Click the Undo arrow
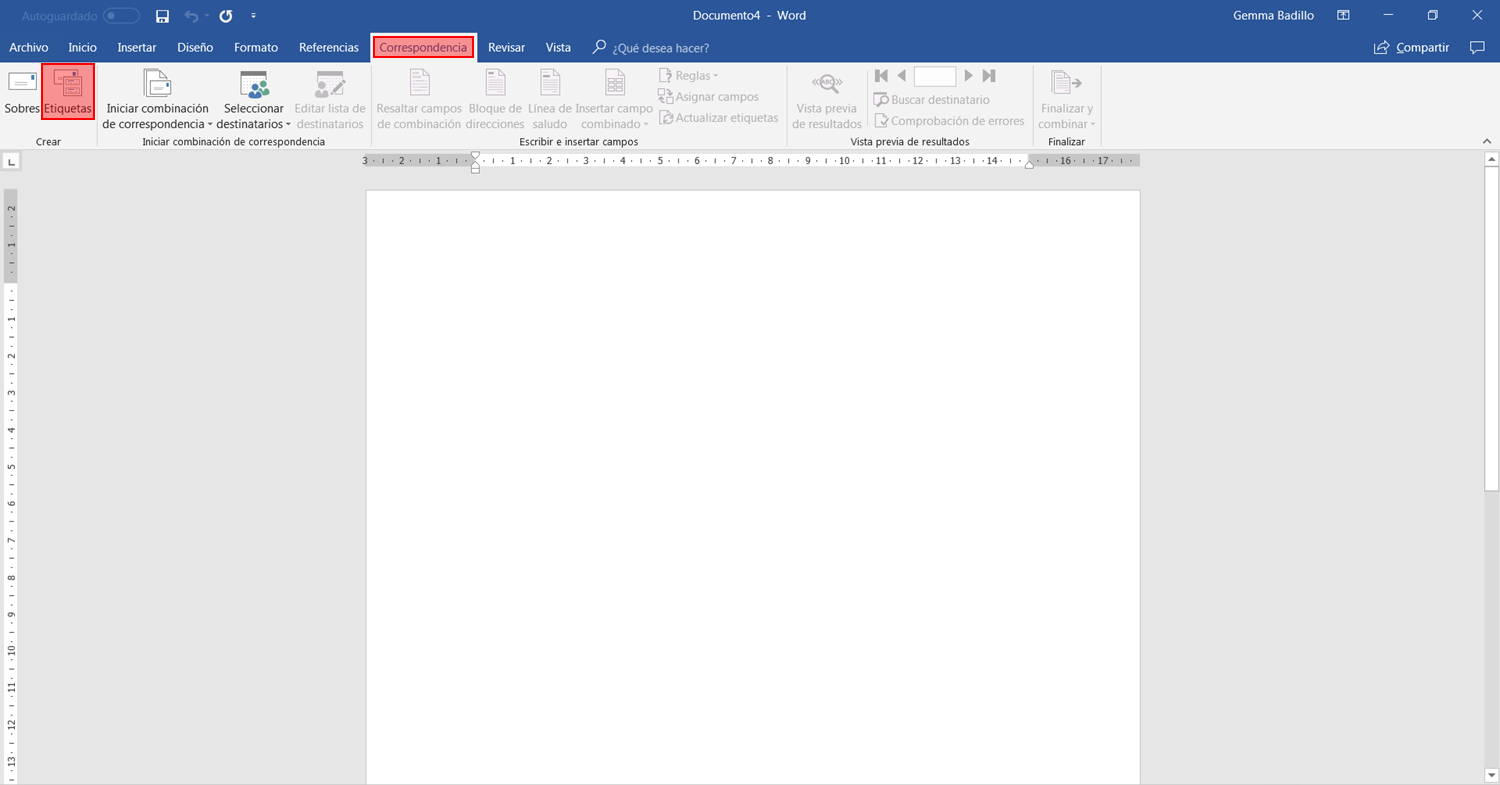Screen dimensions: 1500x785 click(191, 16)
